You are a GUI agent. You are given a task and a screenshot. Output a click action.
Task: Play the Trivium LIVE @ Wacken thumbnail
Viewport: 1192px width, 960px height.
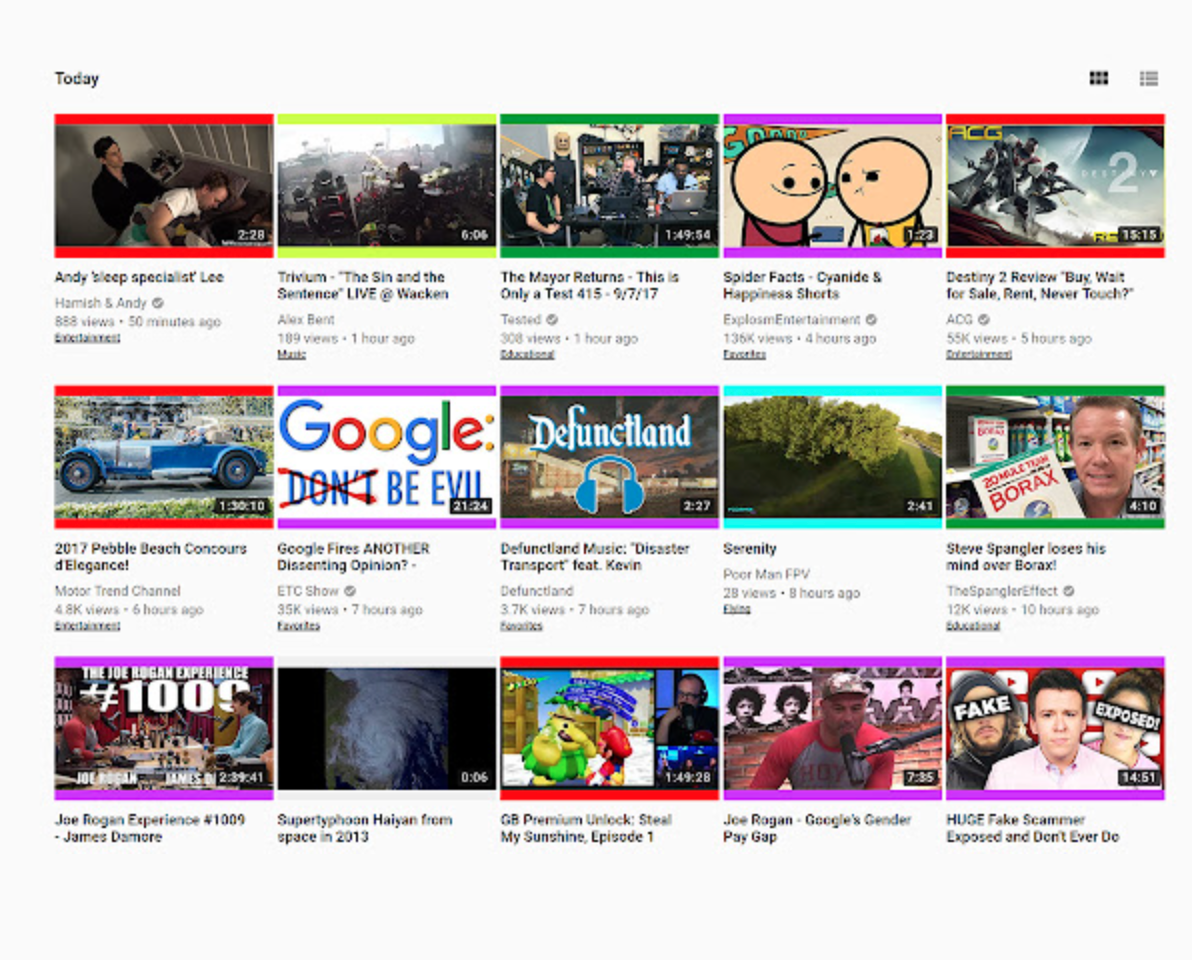point(386,185)
